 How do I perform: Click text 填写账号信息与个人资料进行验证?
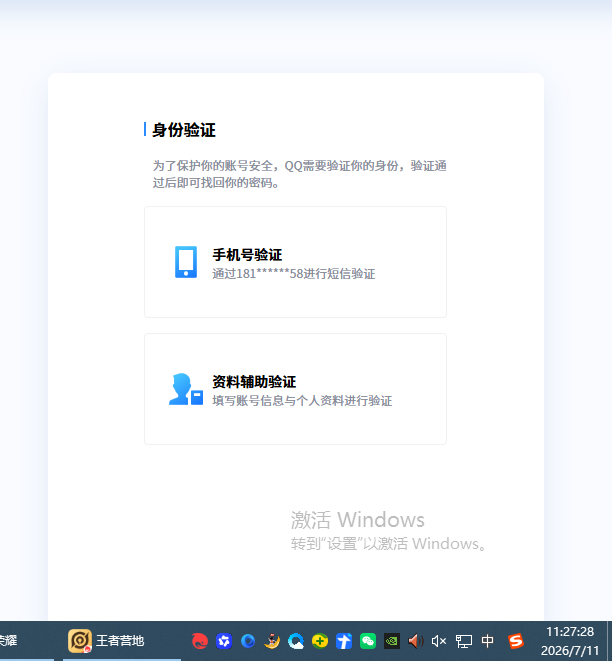pyautogui.click(x=302, y=400)
